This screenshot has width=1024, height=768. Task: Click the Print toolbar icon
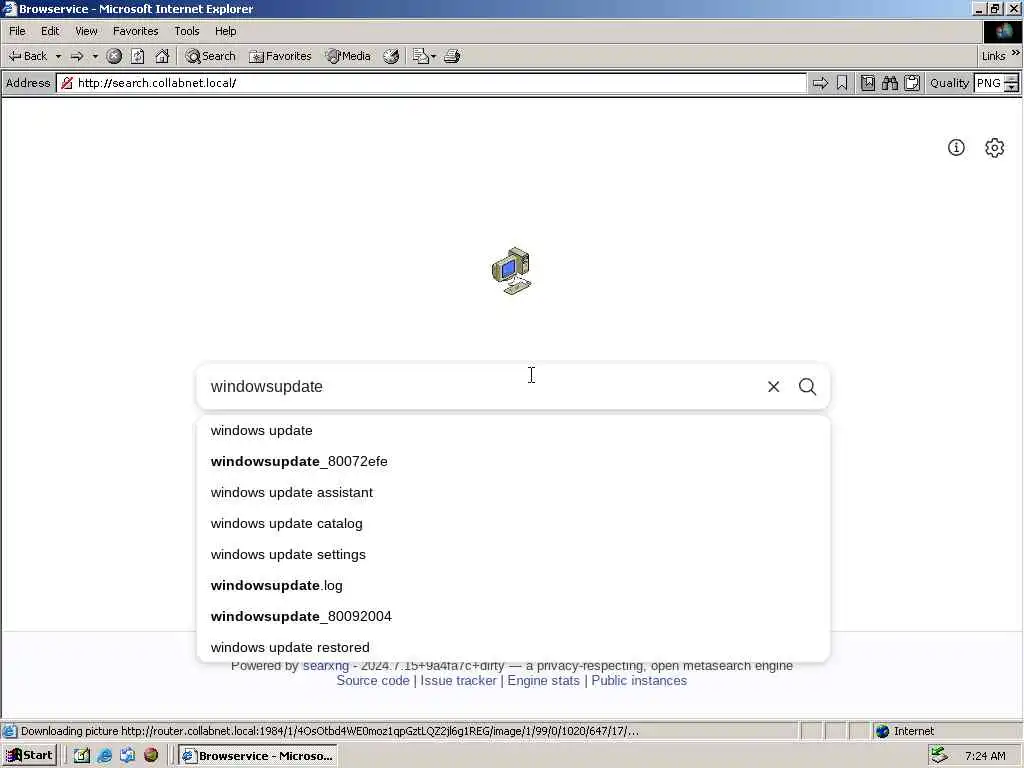click(452, 56)
